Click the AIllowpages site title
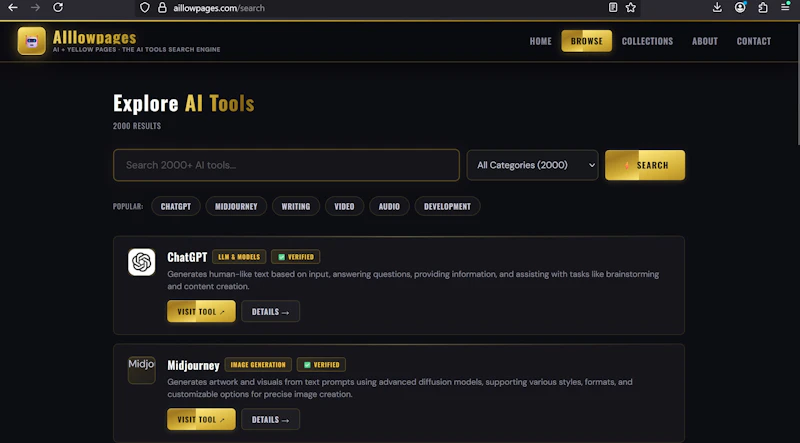Viewport: 800px width, 443px height. tap(94, 37)
